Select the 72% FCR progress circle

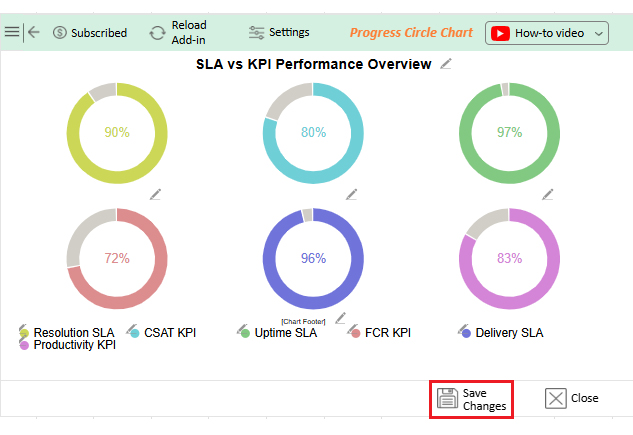coord(117,258)
